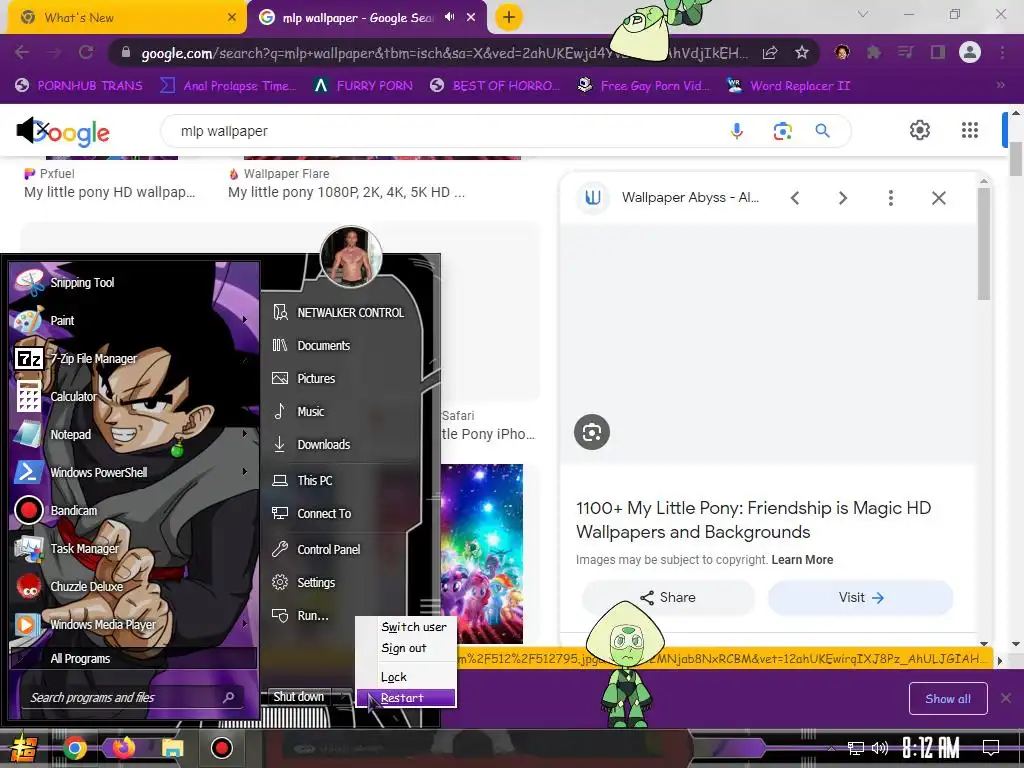Screen dimensions: 1024x768
Task: Share this page icon in address bar
Action: (x=770, y=52)
